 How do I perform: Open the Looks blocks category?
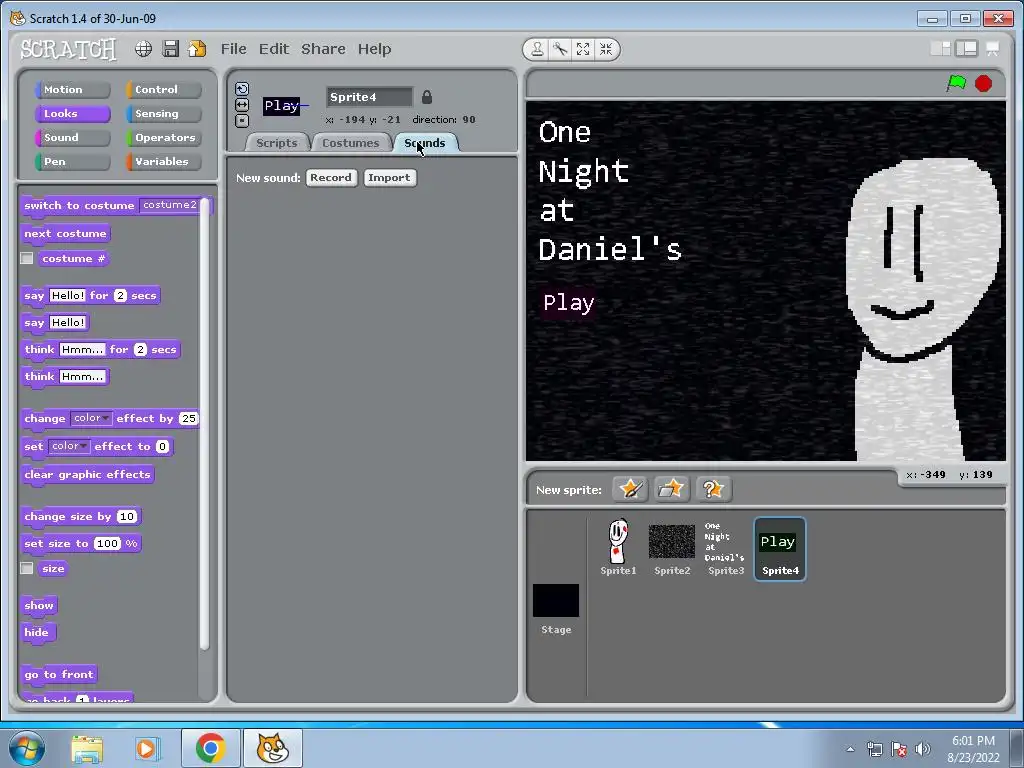[x=72, y=114]
